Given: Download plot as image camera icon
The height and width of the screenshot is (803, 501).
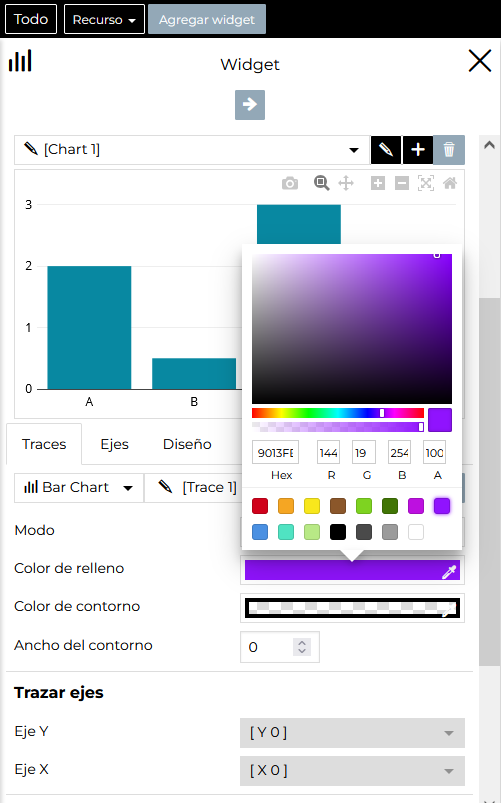Looking at the screenshot, I should (x=290, y=183).
